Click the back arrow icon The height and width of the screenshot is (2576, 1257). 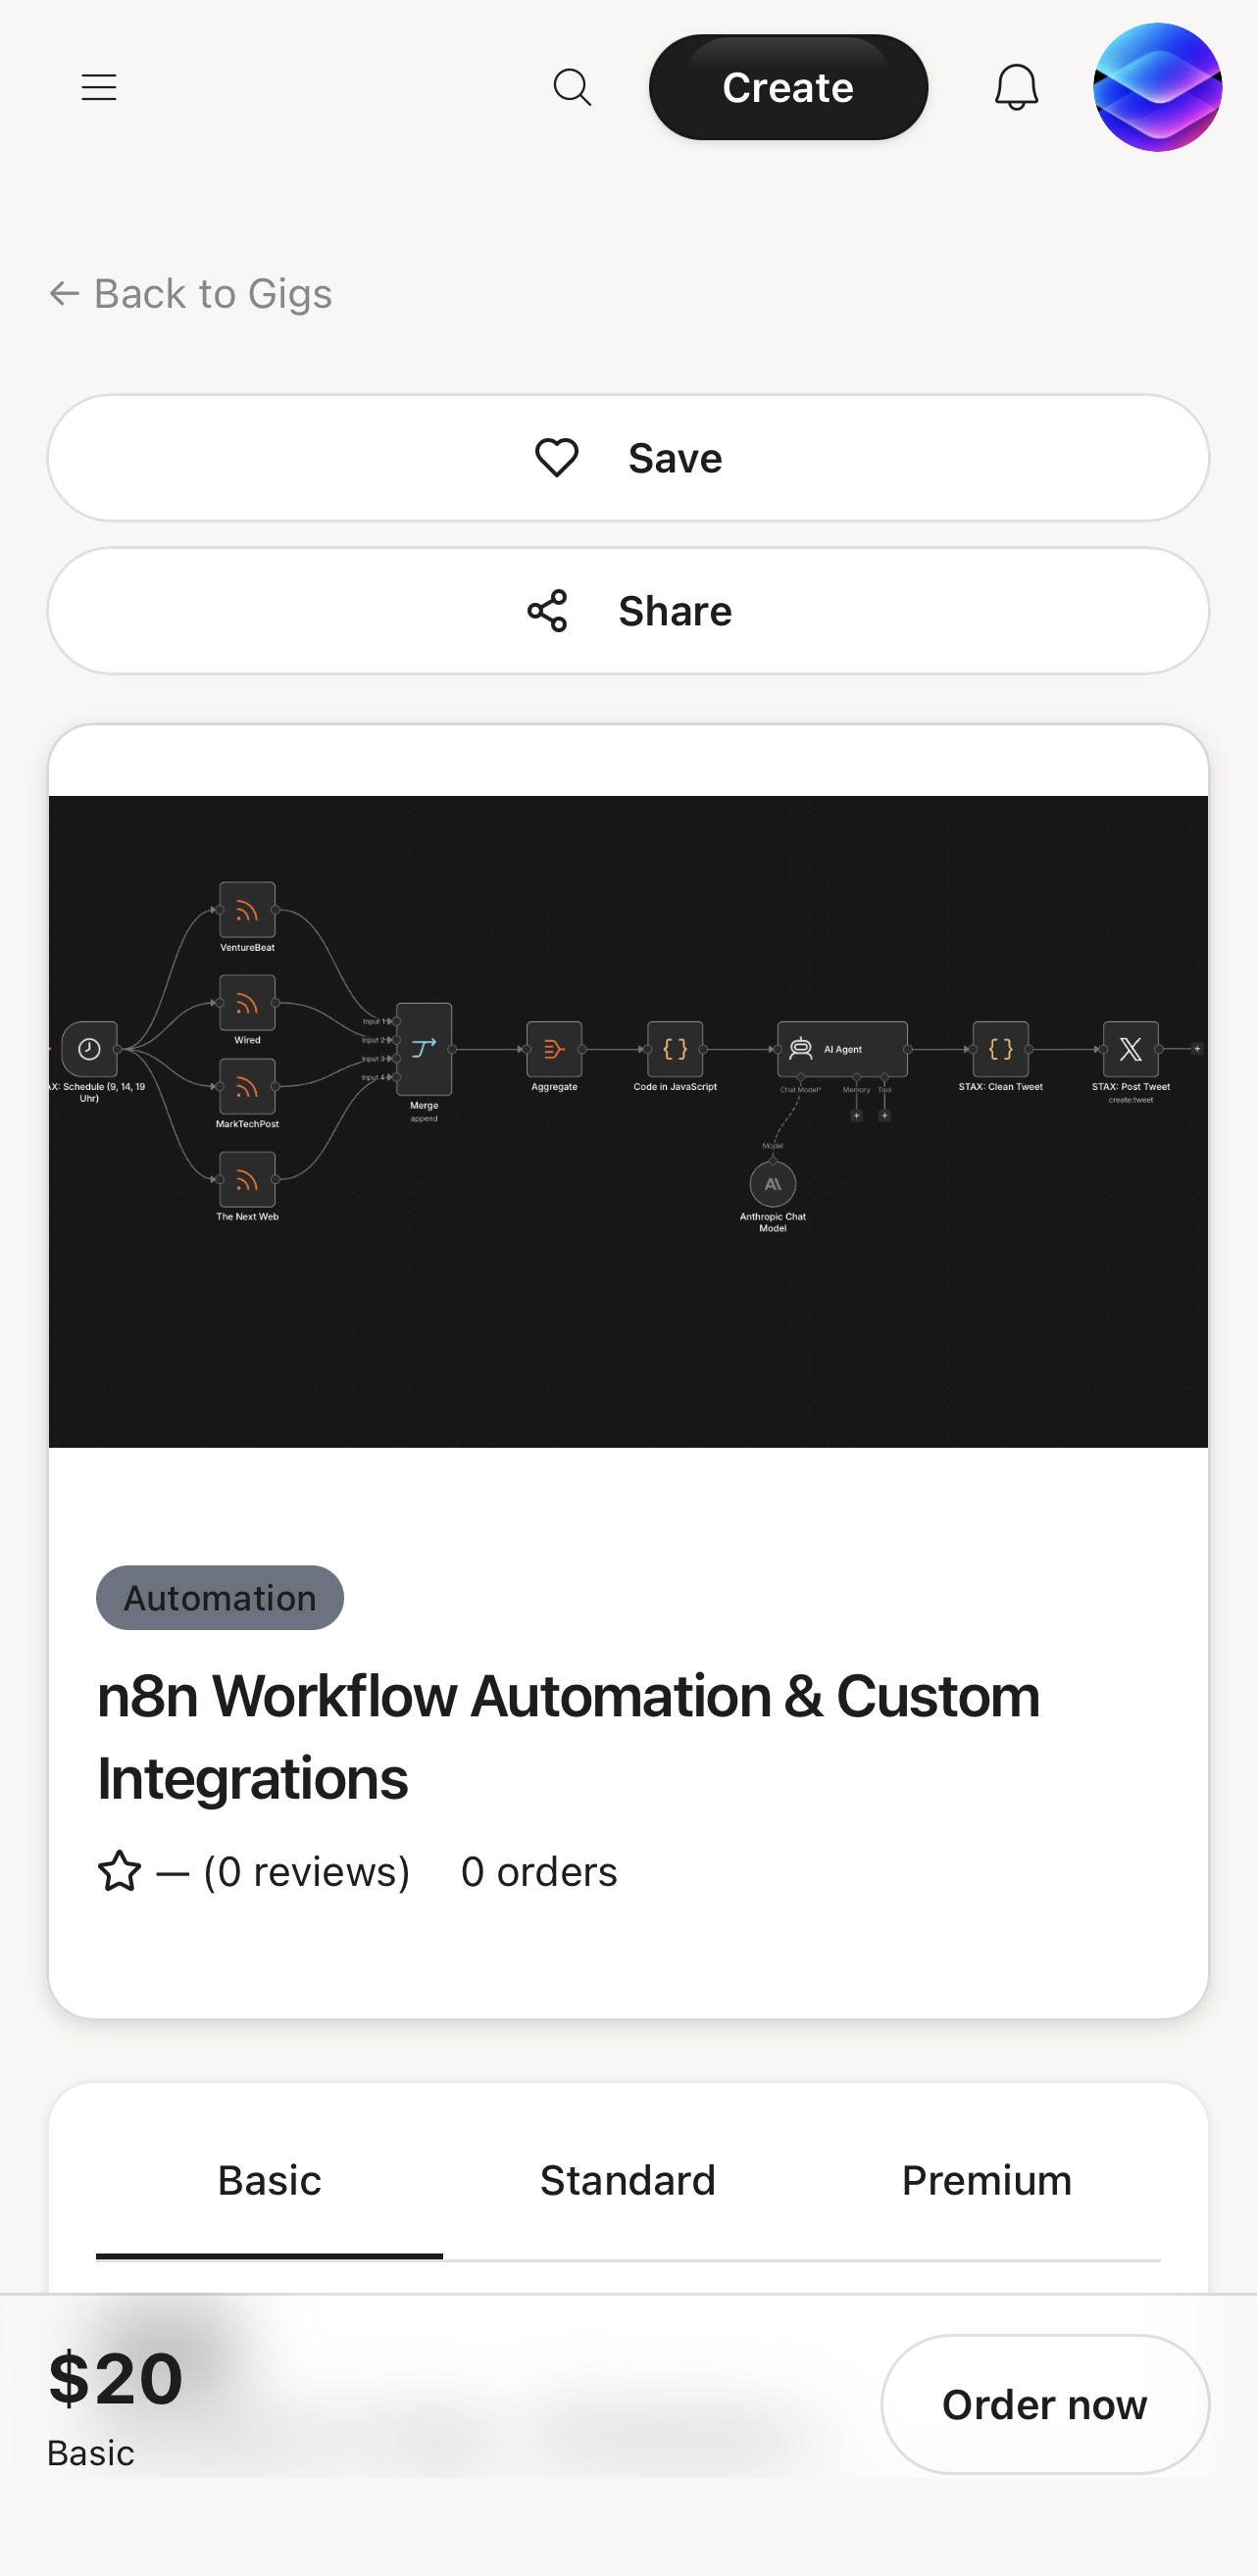click(64, 294)
